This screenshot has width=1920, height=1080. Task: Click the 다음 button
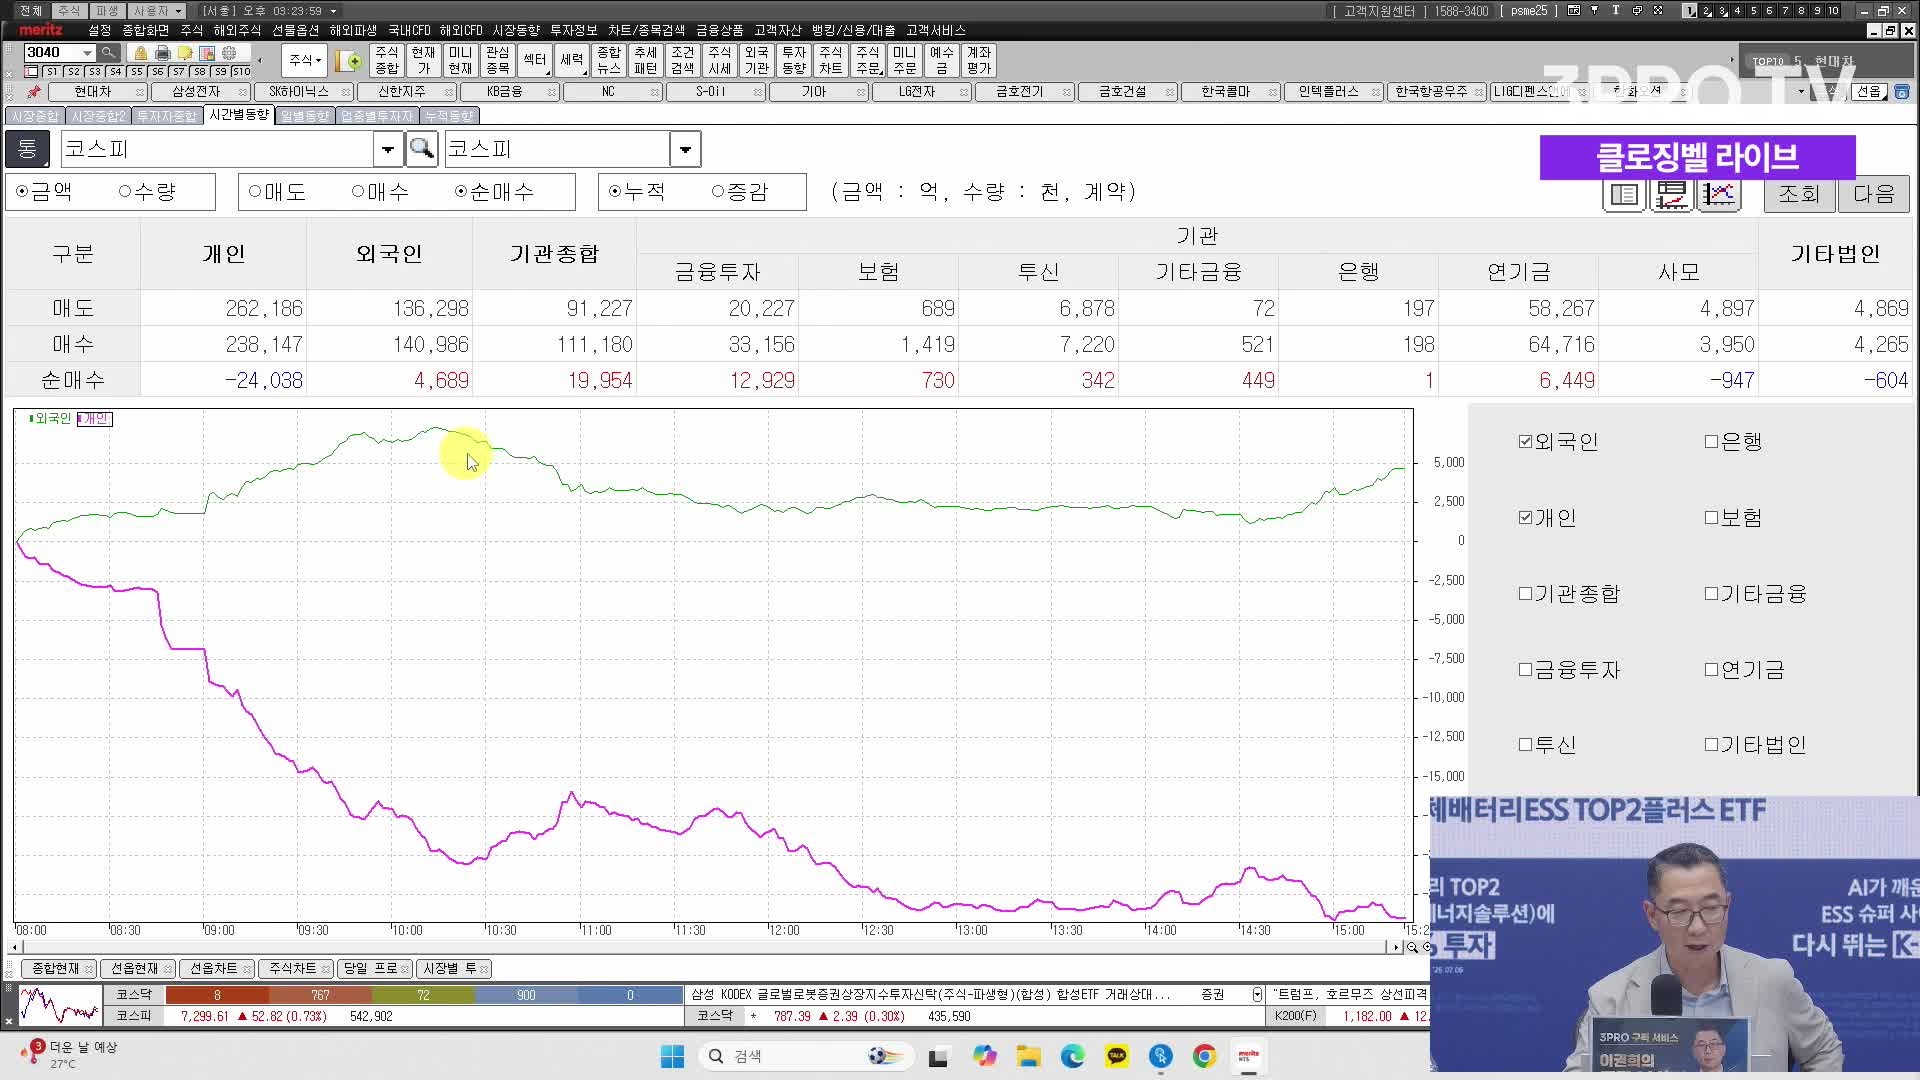[x=1874, y=194]
